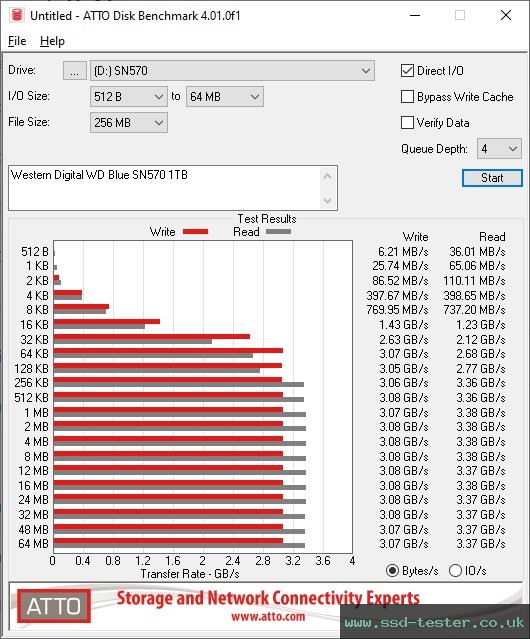Image resolution: width=530 pixels, height=639 pixels.
Task: Click the gray Read legend swatch
Action: point(279,232)
